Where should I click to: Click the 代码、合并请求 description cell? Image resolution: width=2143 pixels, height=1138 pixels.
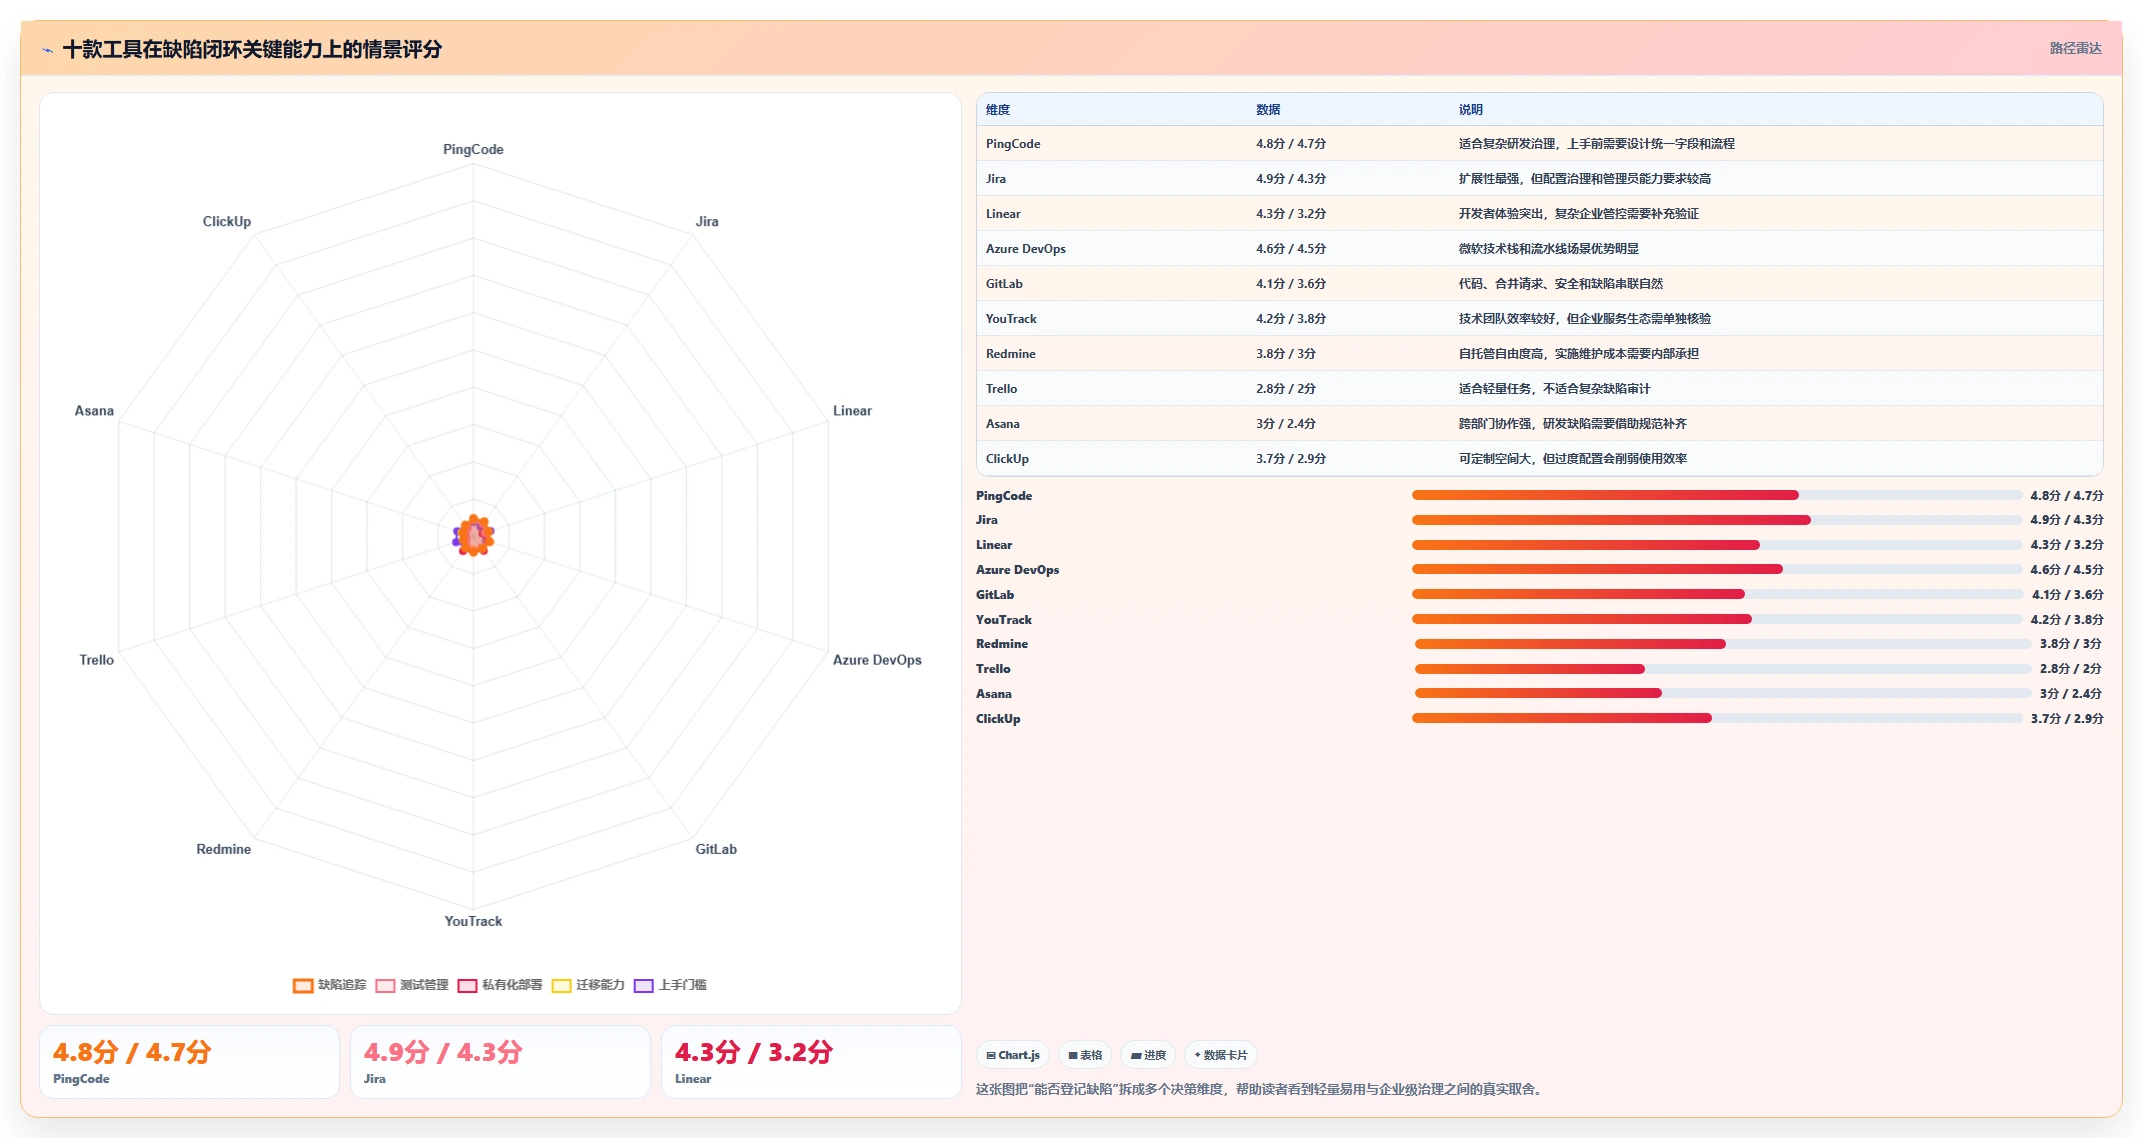[x=1560, y=284]
